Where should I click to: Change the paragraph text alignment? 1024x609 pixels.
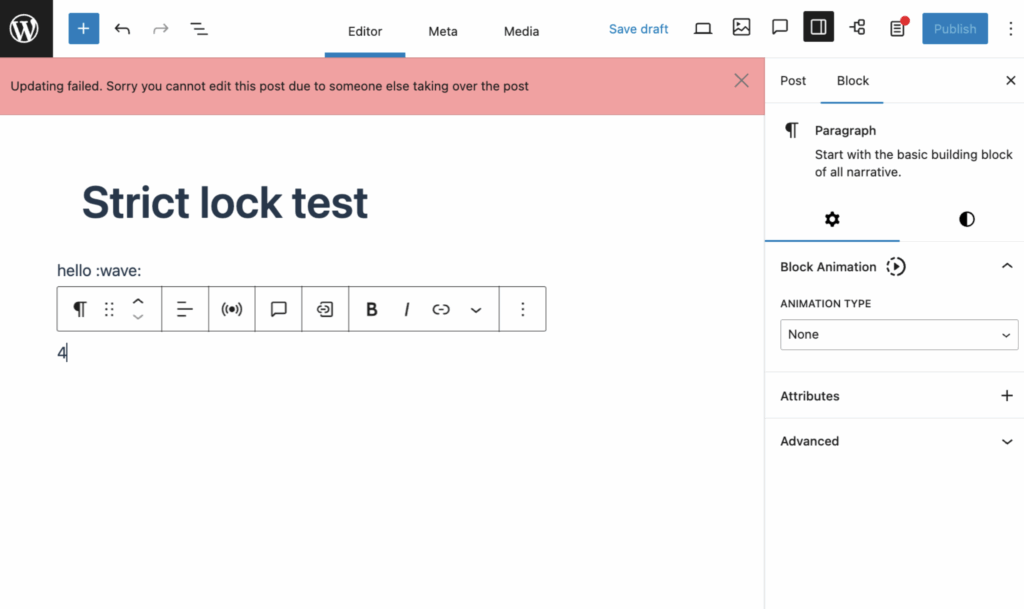185,309
